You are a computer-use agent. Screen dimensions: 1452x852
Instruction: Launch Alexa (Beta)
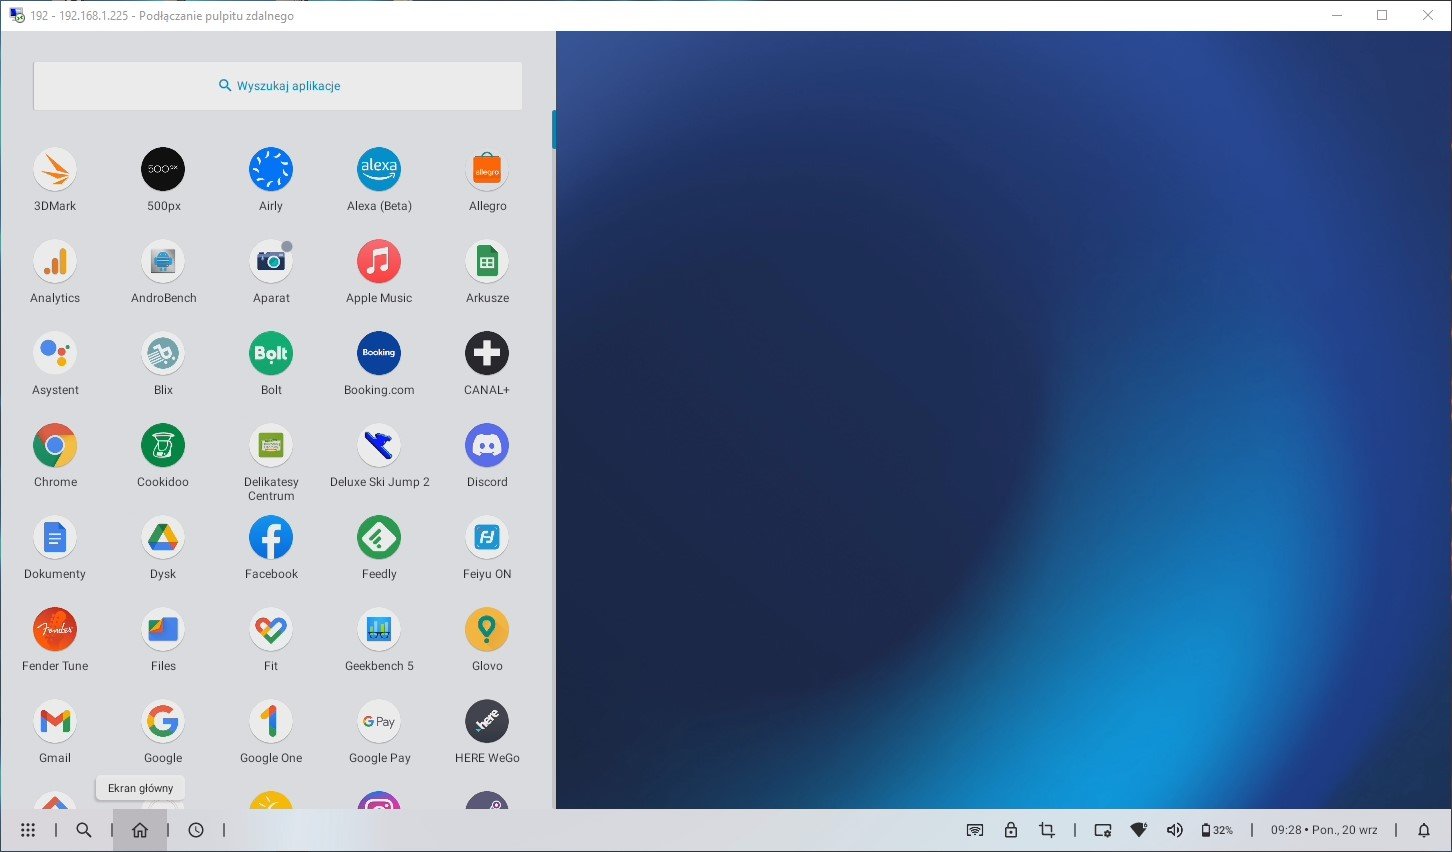coord(379,169)
